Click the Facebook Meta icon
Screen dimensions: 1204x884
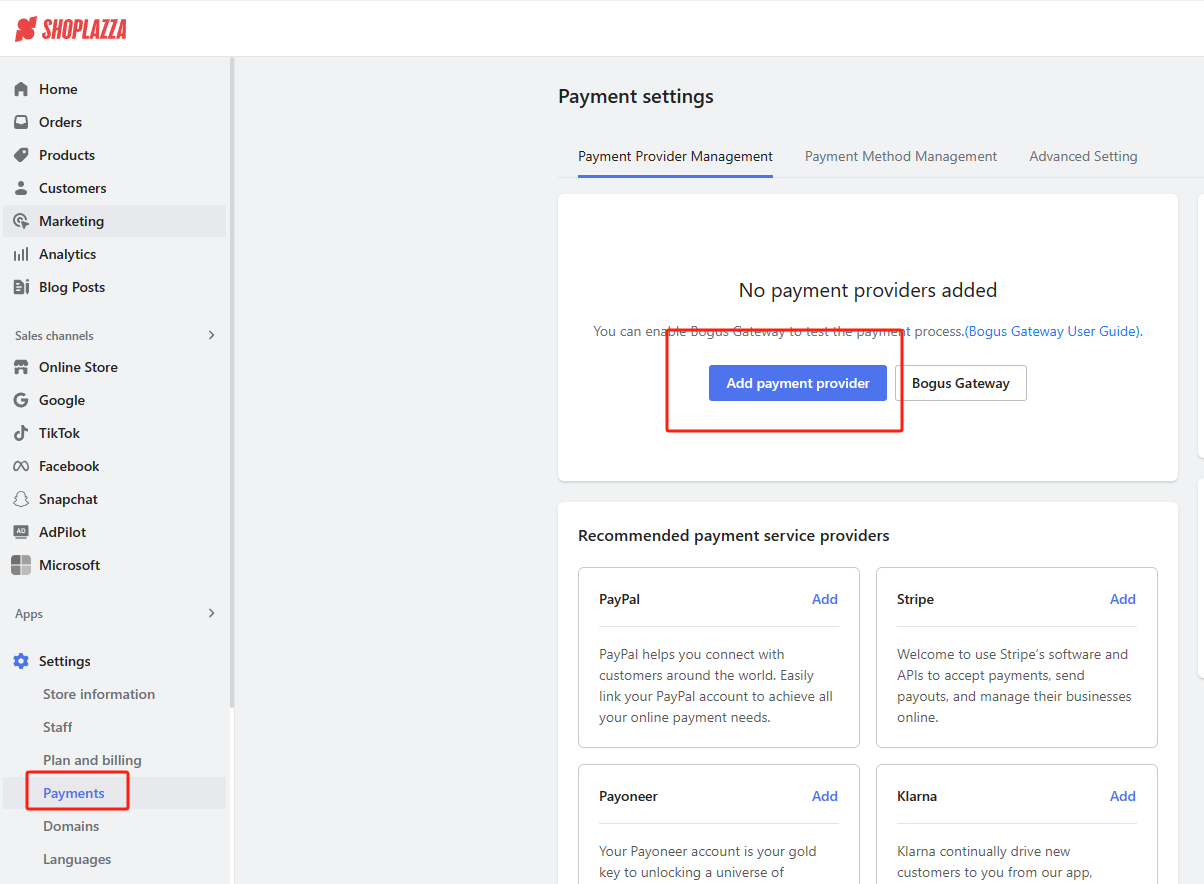(x=21, y=466)
